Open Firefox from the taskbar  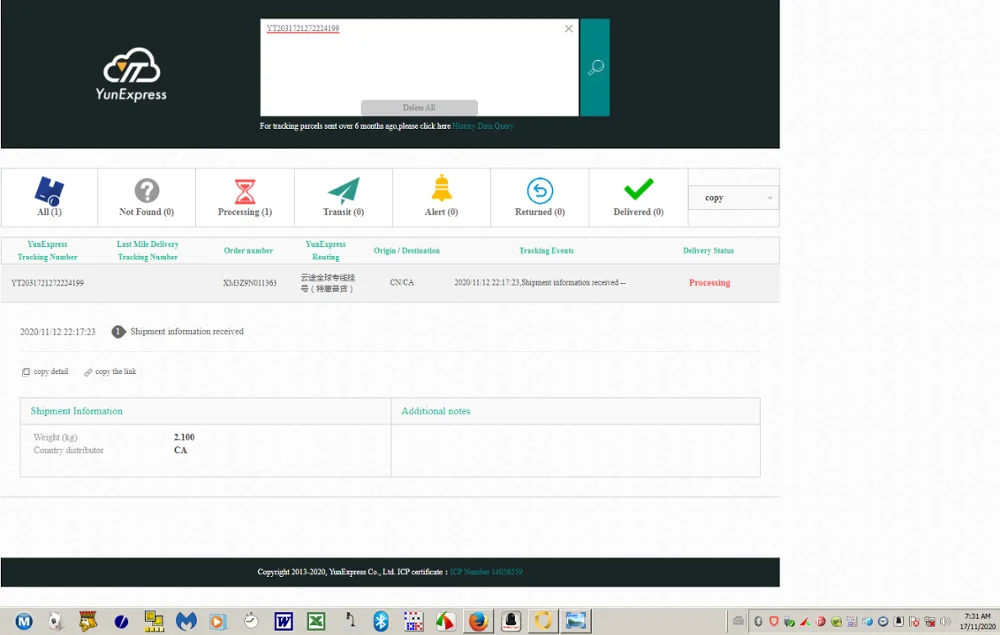point(478,620)
